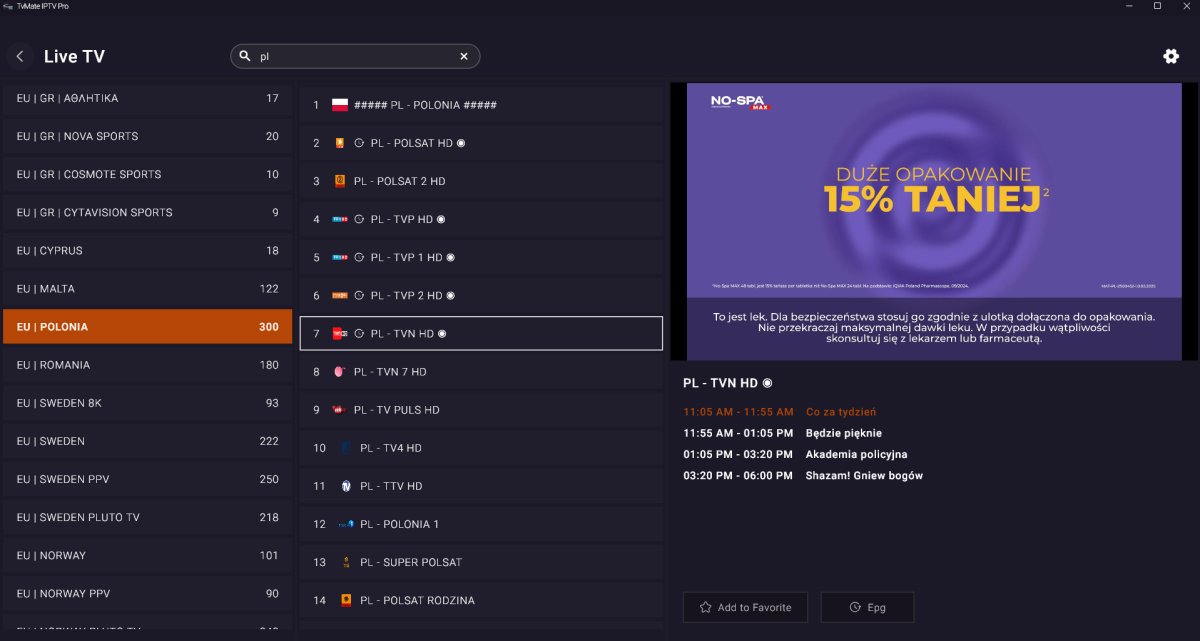
Task: Click the back arrow next to Live TV
Action: pos(20,57)
